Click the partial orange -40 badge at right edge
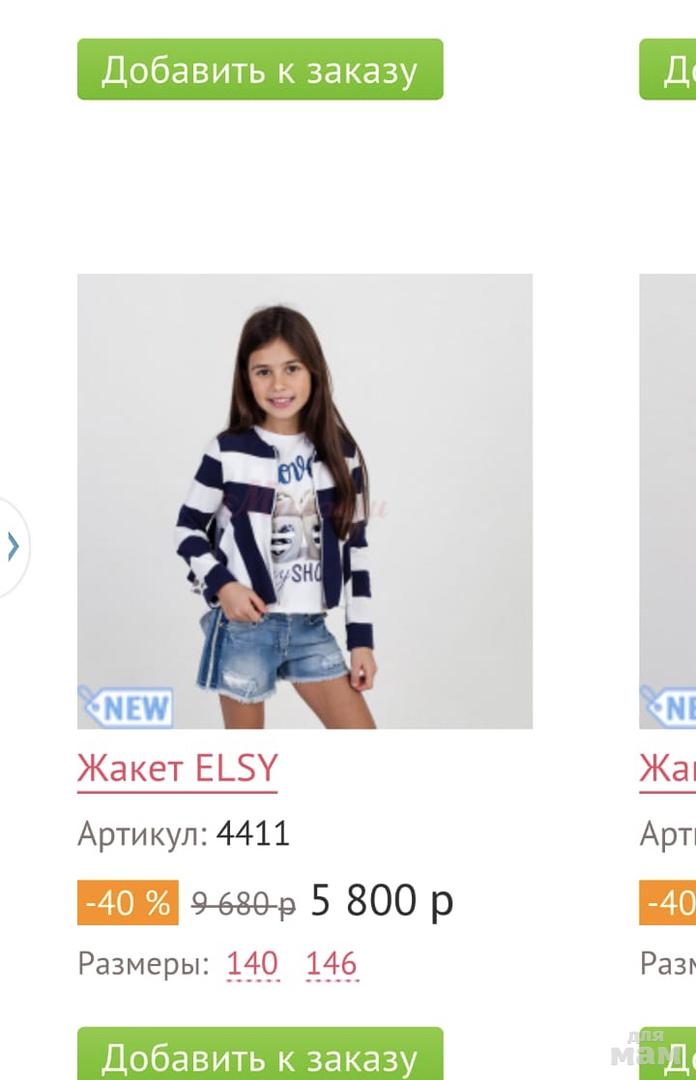 pyautogui.click(x=668, y=902)
